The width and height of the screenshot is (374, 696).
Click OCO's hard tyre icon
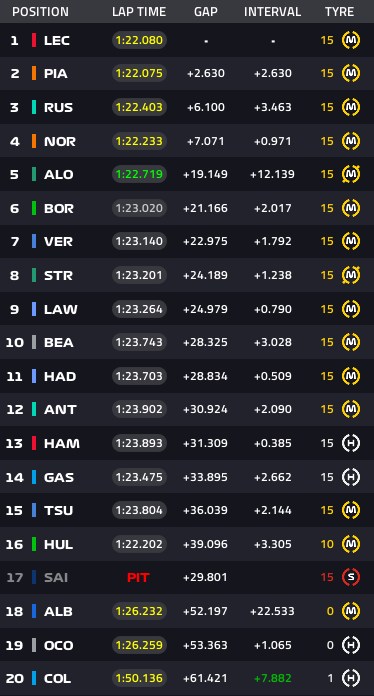coord(350,645)
